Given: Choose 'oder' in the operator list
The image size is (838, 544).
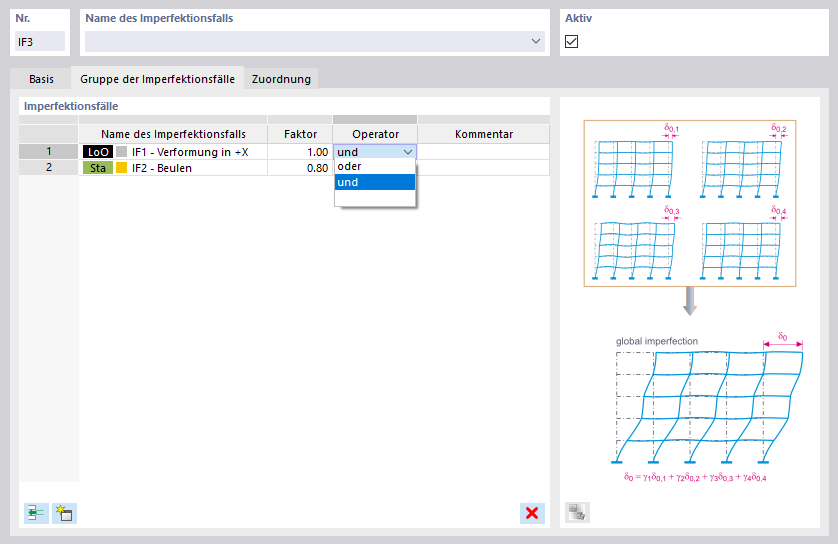Looking at the screenshot, I should coord(375,166).
